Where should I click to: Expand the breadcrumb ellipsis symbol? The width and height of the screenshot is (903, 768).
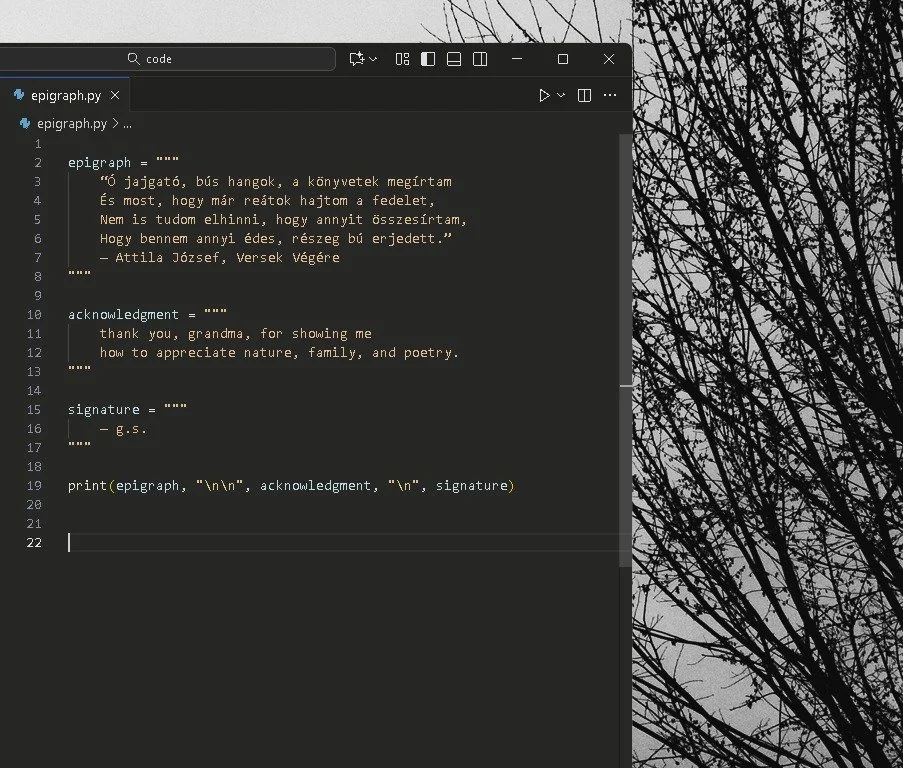127,124
